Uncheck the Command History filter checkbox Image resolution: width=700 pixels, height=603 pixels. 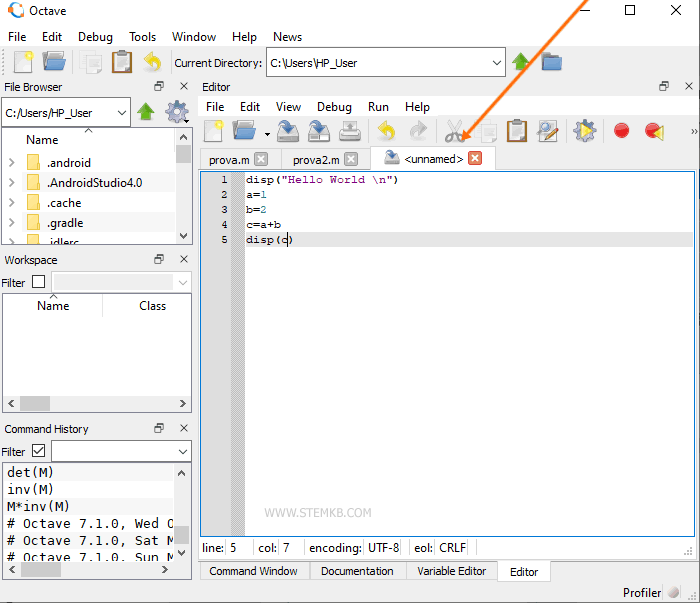click(x=38, y=452)
